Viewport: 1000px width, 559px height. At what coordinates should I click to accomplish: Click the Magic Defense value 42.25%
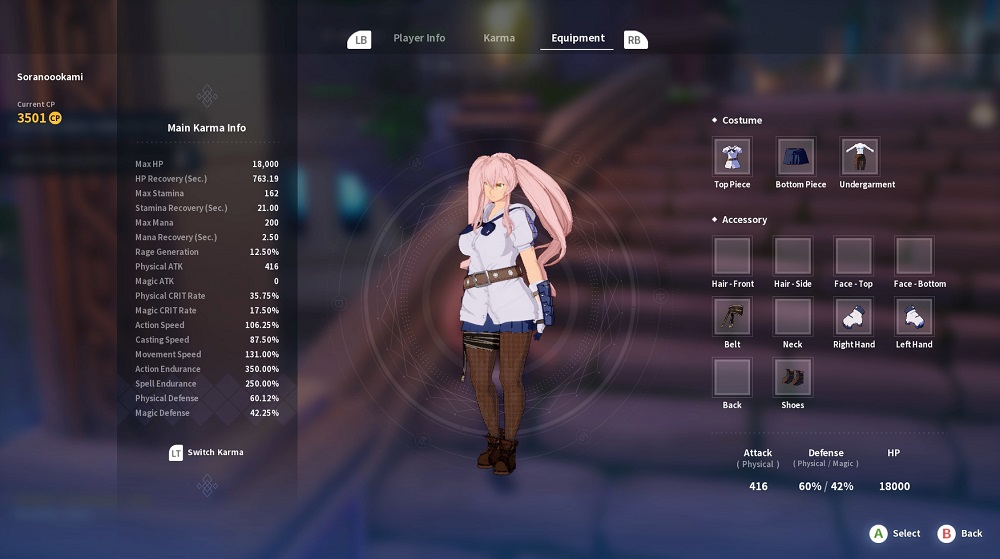pyautogui.click(x=264, y=413)
